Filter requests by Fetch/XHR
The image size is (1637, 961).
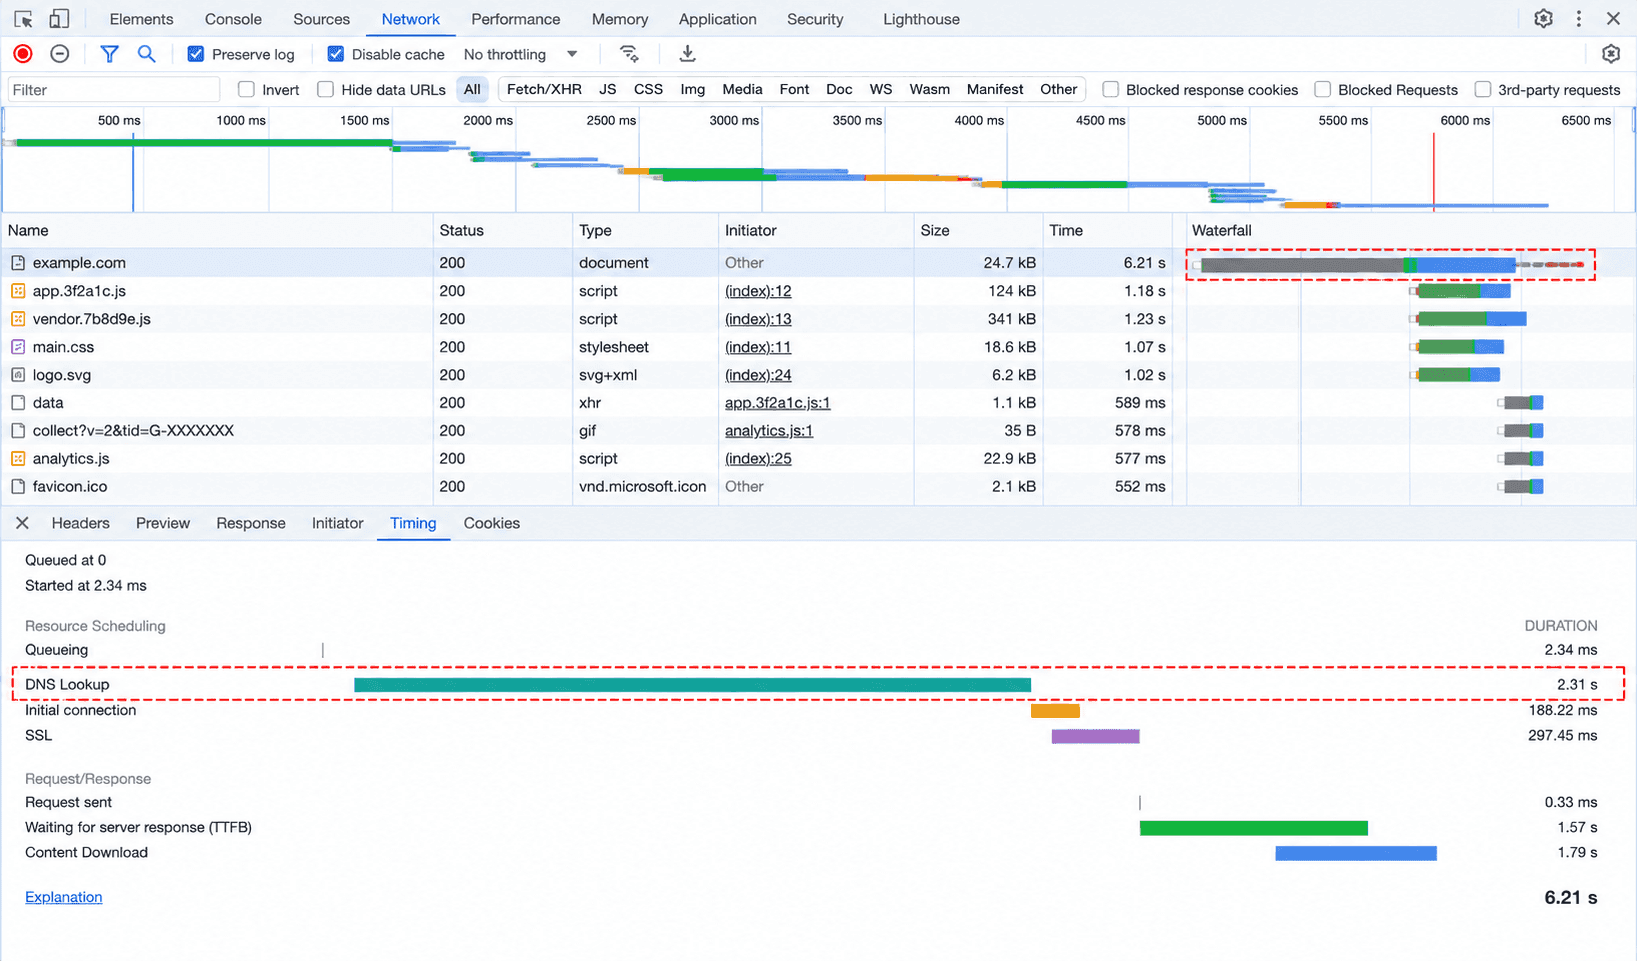pos(544,89)
